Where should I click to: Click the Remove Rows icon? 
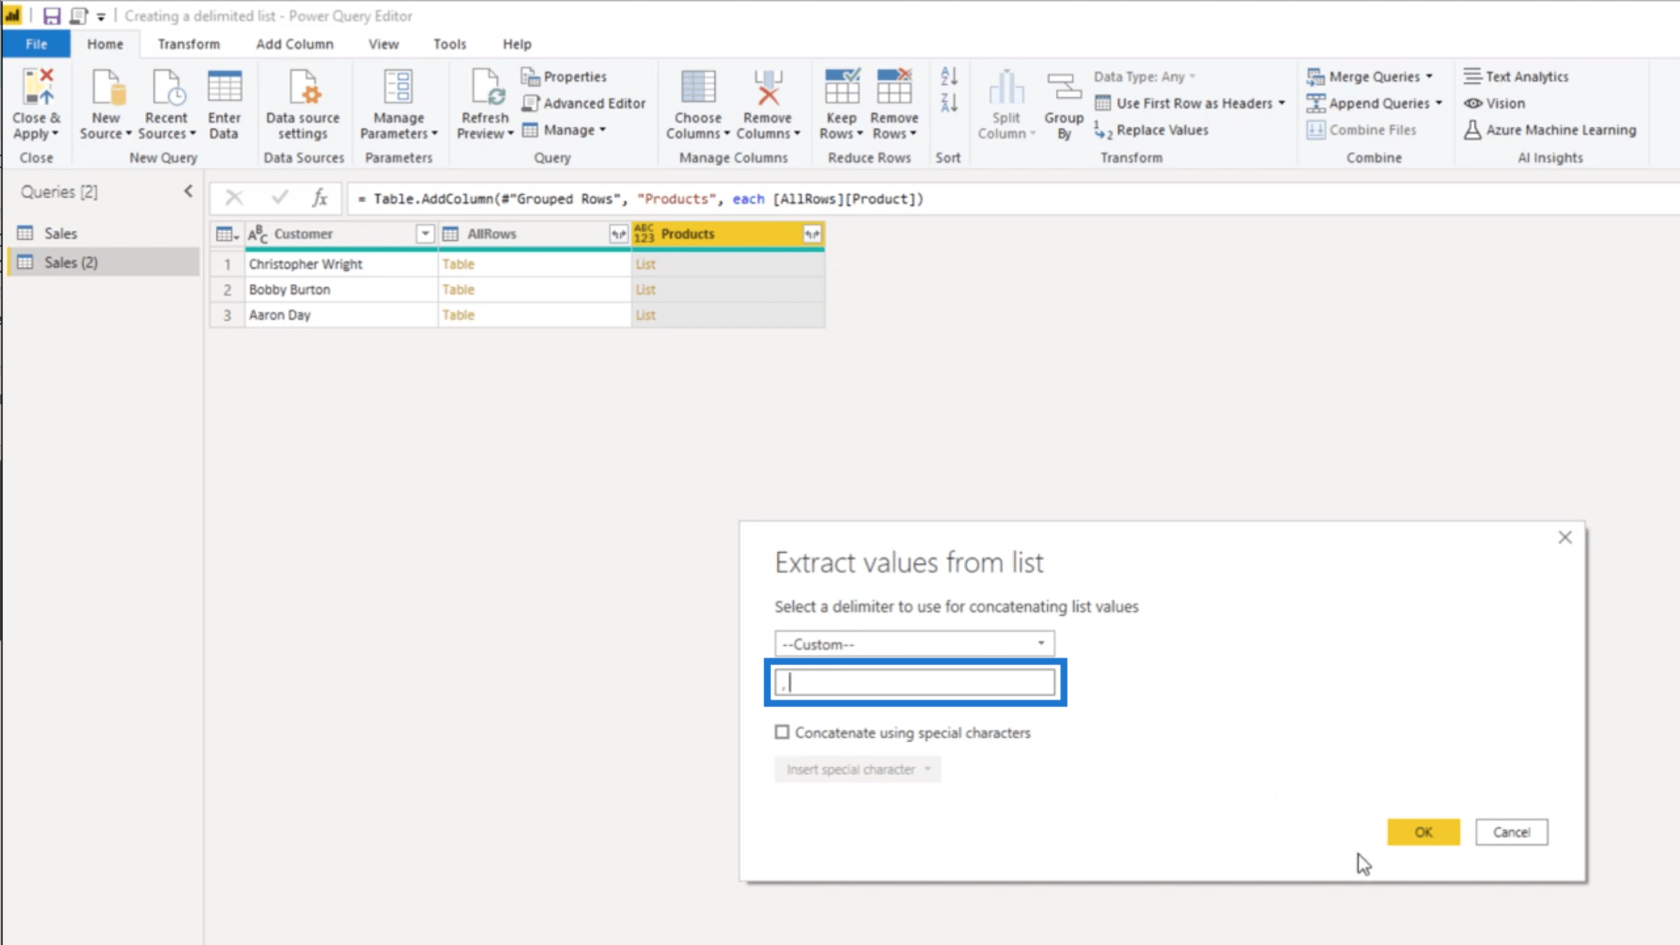click(x=894, y=88)
